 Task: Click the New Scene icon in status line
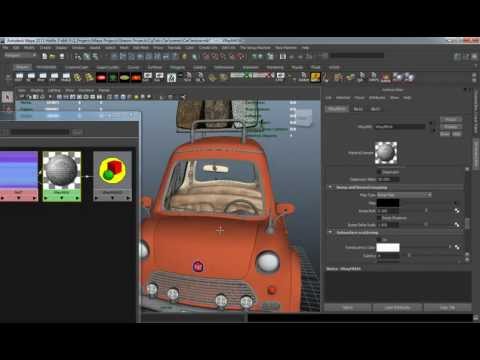click(44, 56)
